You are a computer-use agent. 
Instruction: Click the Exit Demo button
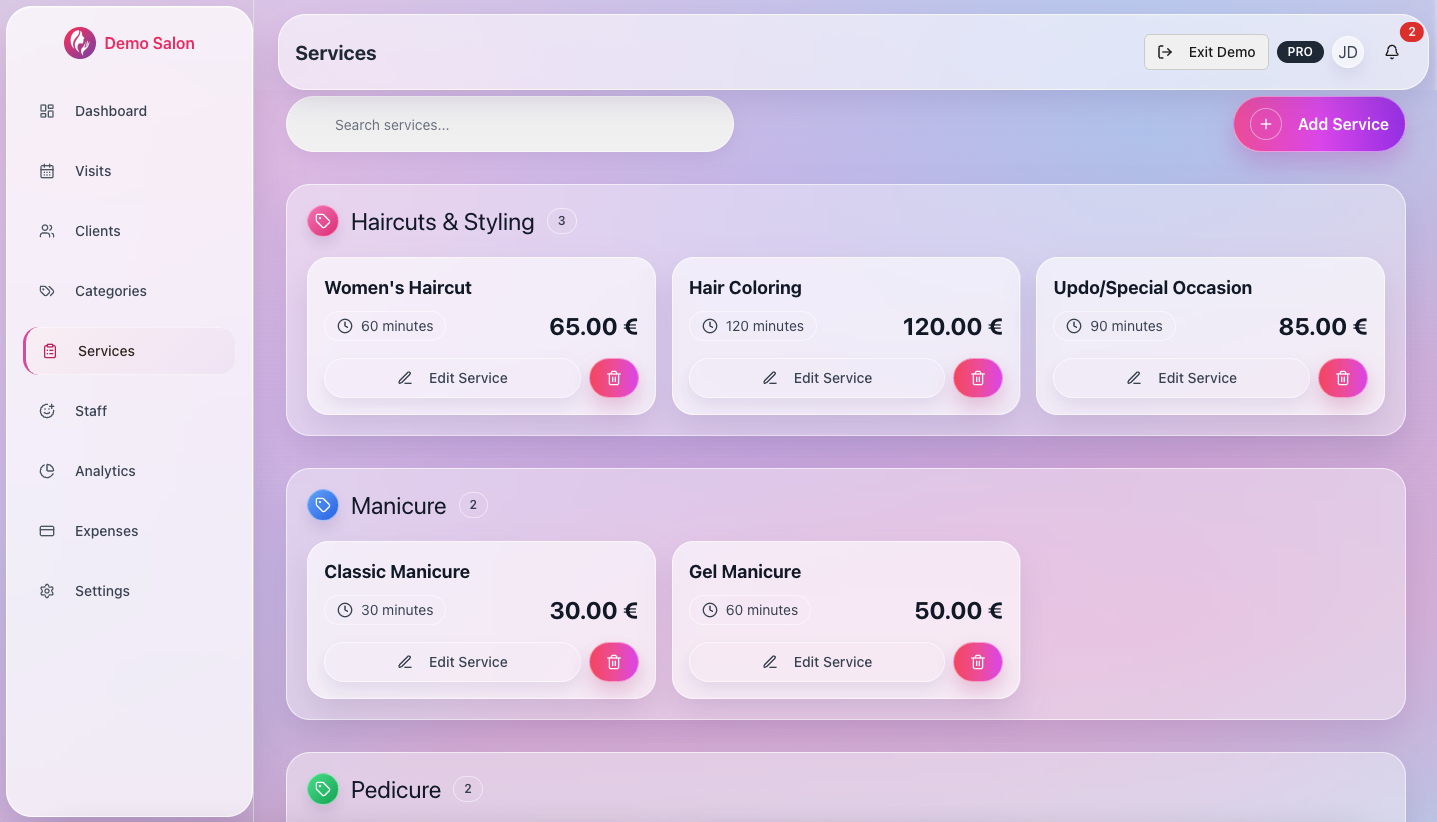click(1206, 52)
